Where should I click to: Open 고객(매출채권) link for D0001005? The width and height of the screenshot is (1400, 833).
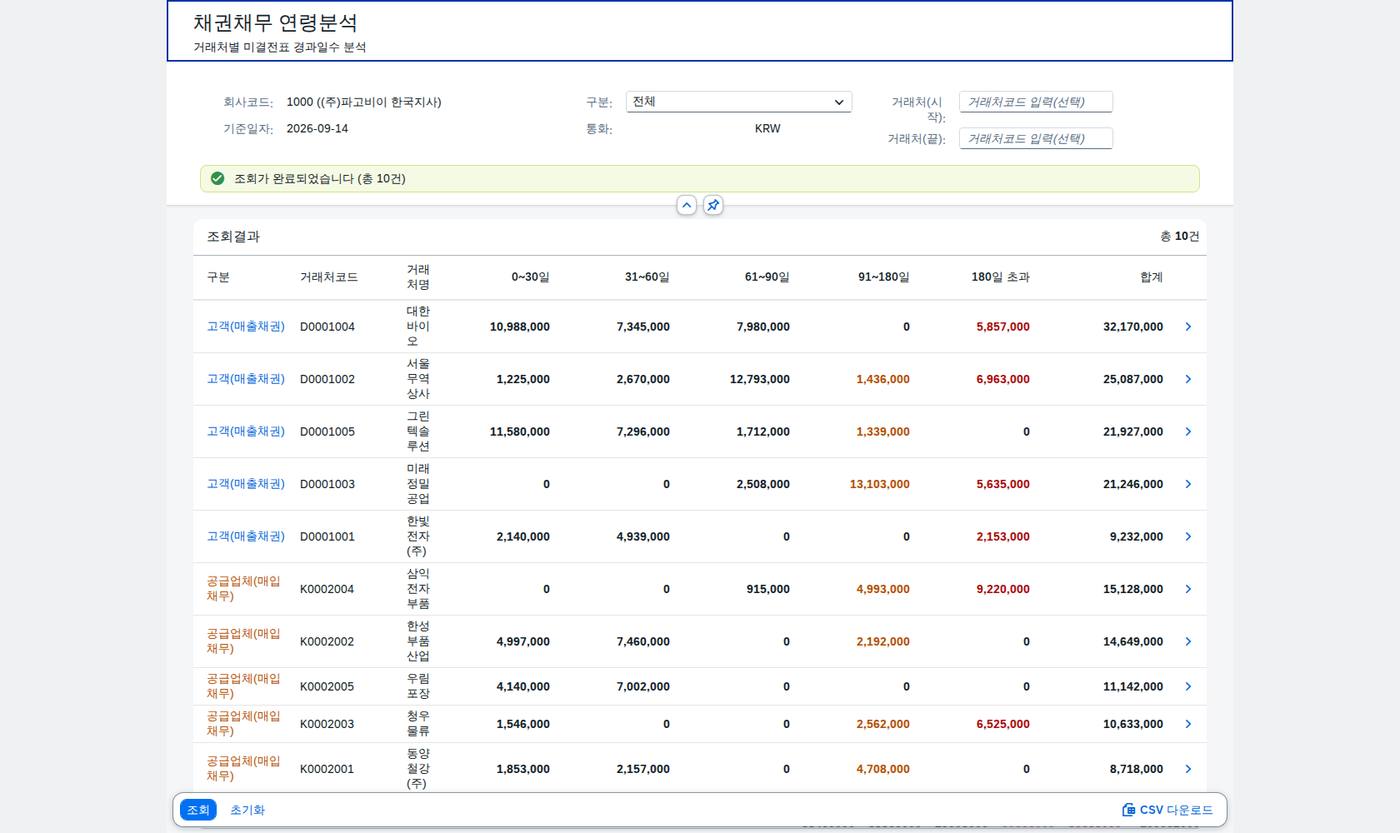coord(246,432)
